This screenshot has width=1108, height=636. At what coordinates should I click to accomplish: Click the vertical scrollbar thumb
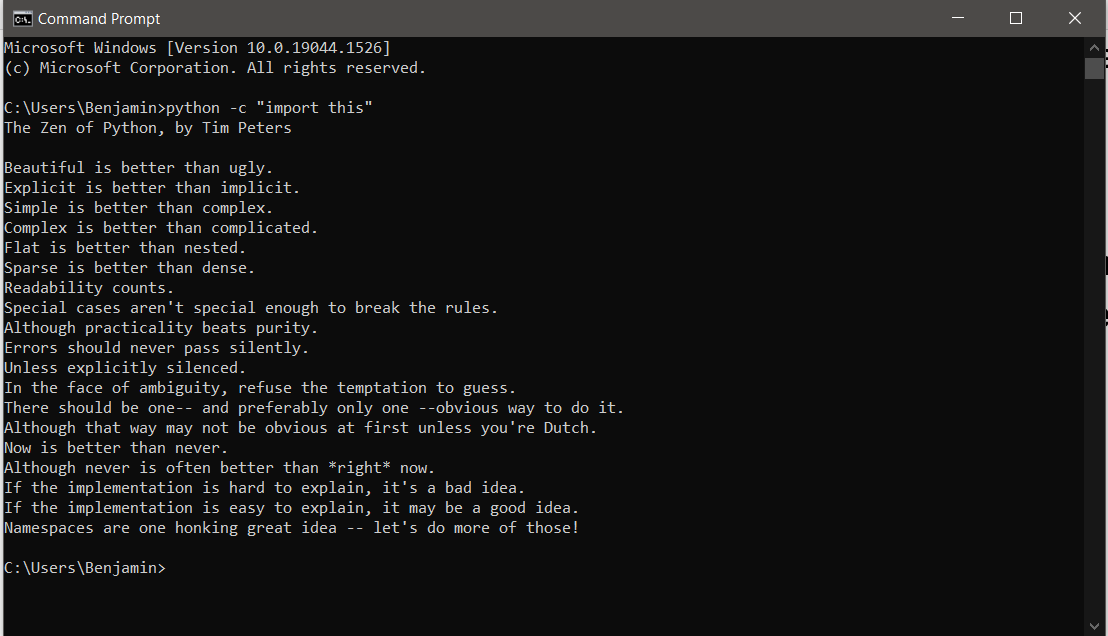click(1095, 69)
